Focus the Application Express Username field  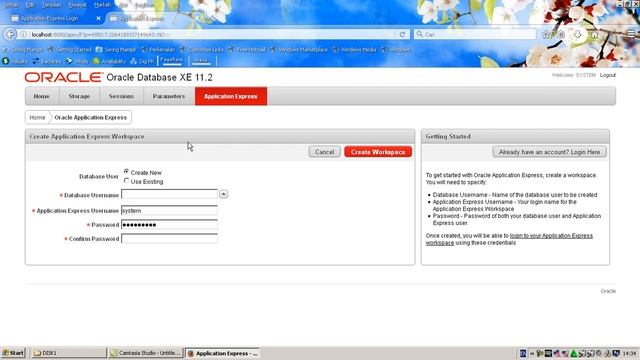click(169, 211)
